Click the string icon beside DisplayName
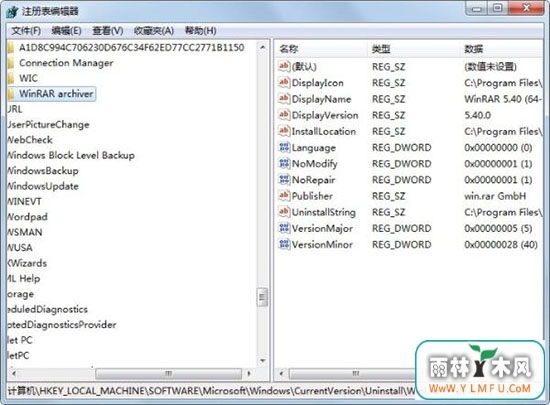 pos(284,99)
